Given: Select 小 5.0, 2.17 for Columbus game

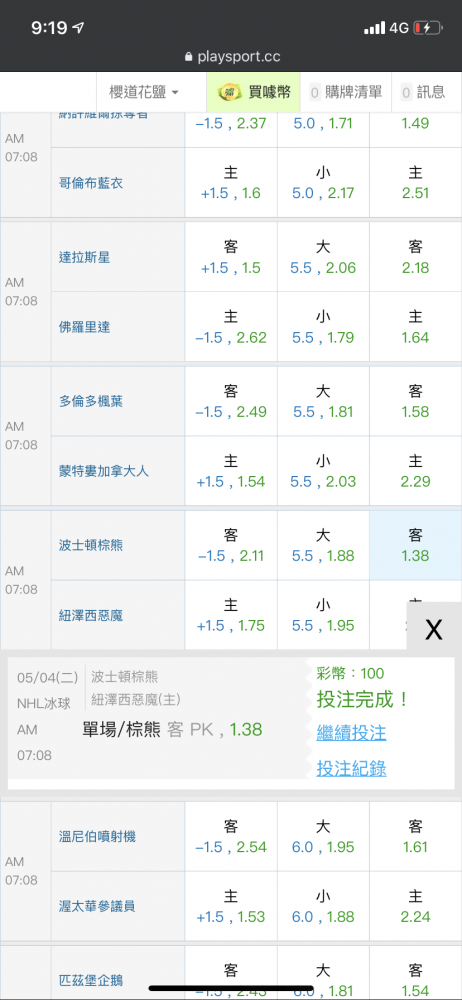Looking at the screenshot, I should point(323,182).
